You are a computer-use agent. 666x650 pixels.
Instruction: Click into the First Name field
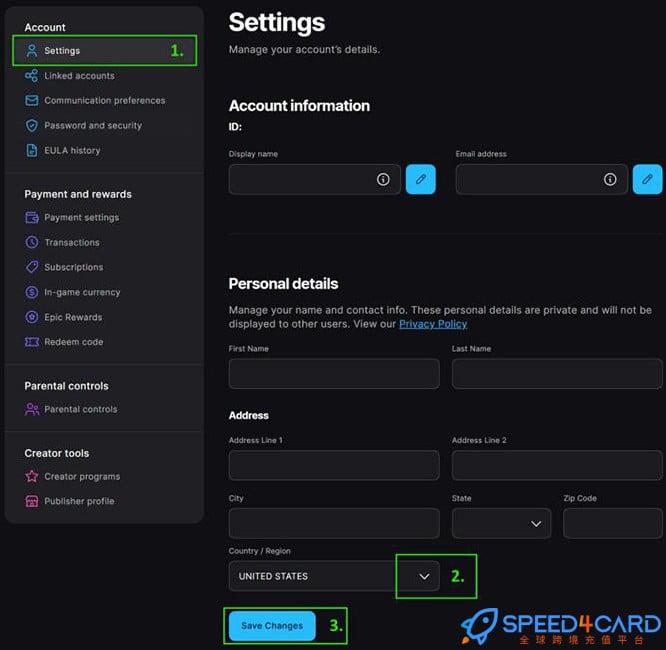[334, 374]
